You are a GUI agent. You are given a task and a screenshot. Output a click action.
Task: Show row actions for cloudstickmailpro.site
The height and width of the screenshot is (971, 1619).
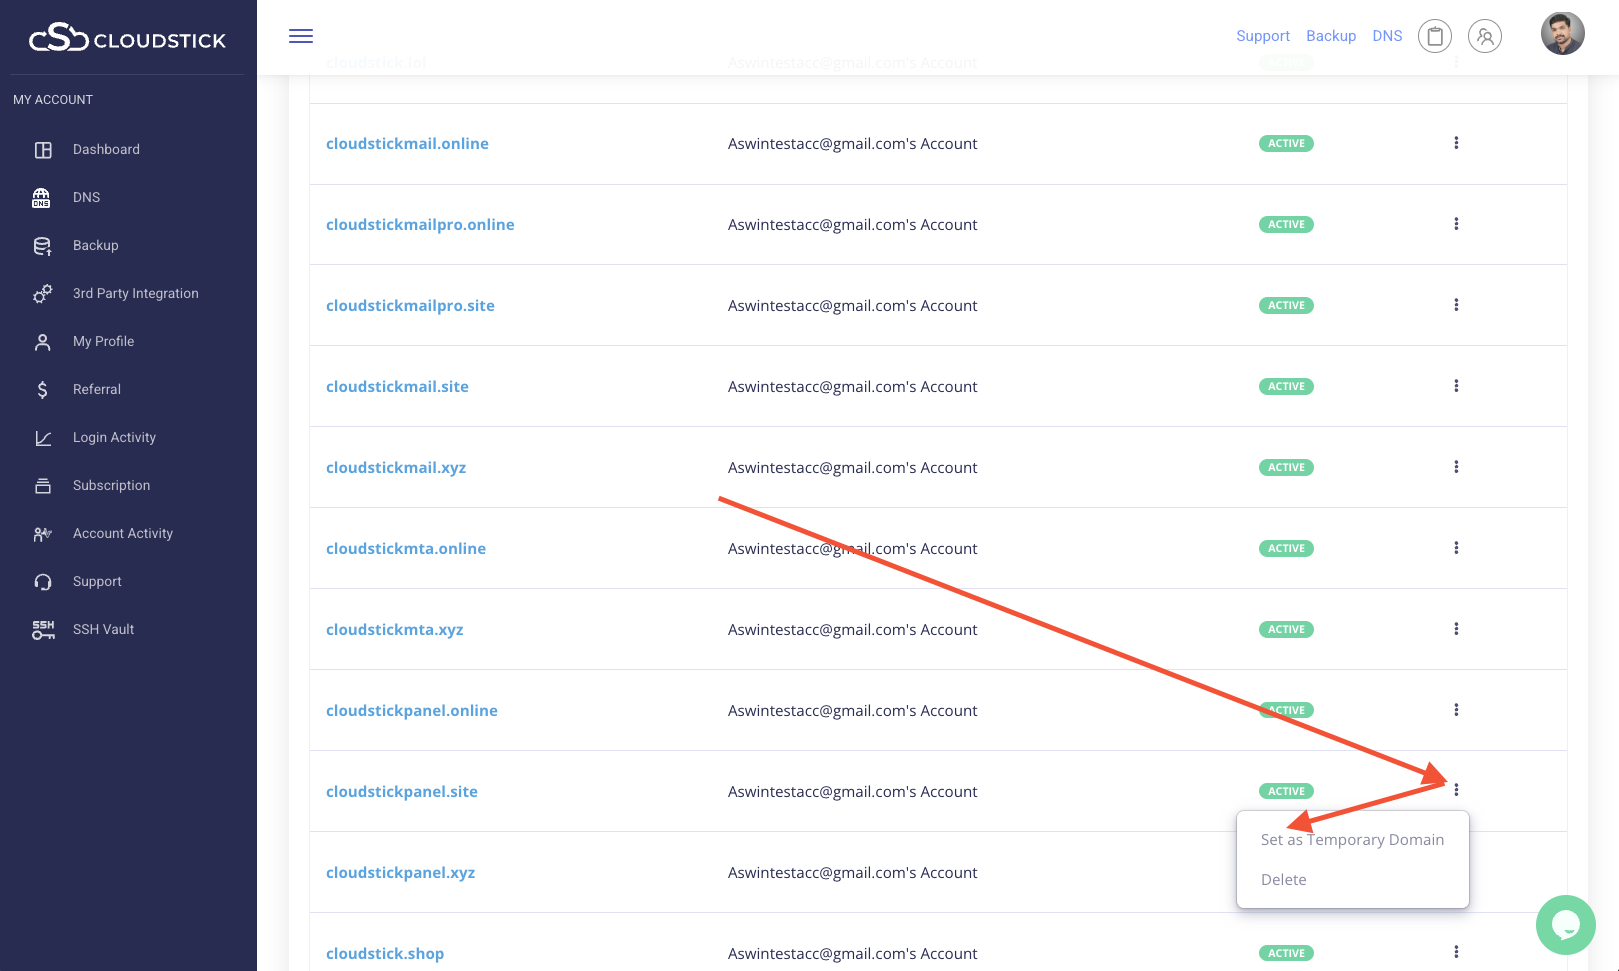(1456, 305)
